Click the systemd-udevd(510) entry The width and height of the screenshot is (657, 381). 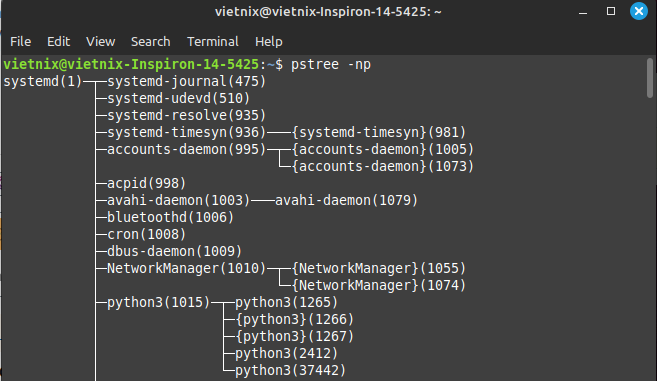point(178,98)
